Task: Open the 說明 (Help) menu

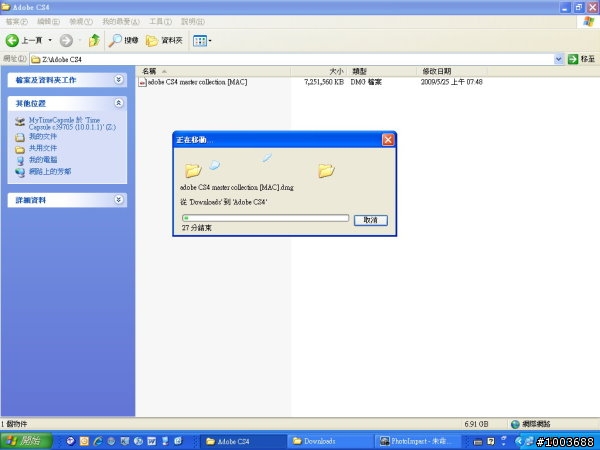Action: coord(192,22)
